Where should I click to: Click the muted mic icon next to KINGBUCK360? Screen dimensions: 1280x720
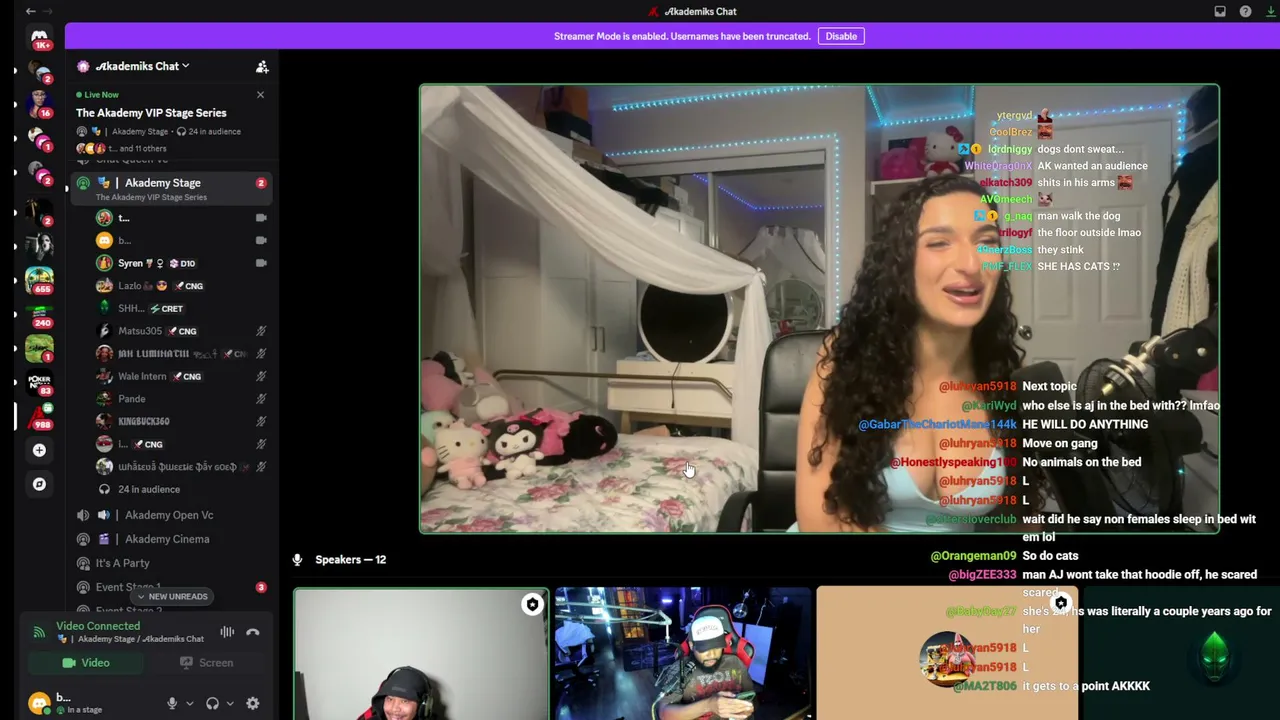(261, 421)
